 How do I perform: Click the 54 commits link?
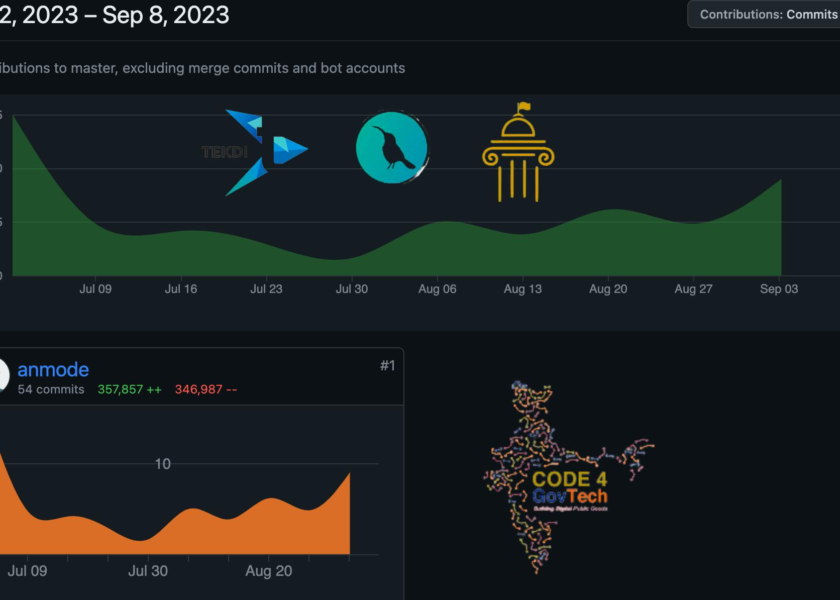(x=51, y=389)
